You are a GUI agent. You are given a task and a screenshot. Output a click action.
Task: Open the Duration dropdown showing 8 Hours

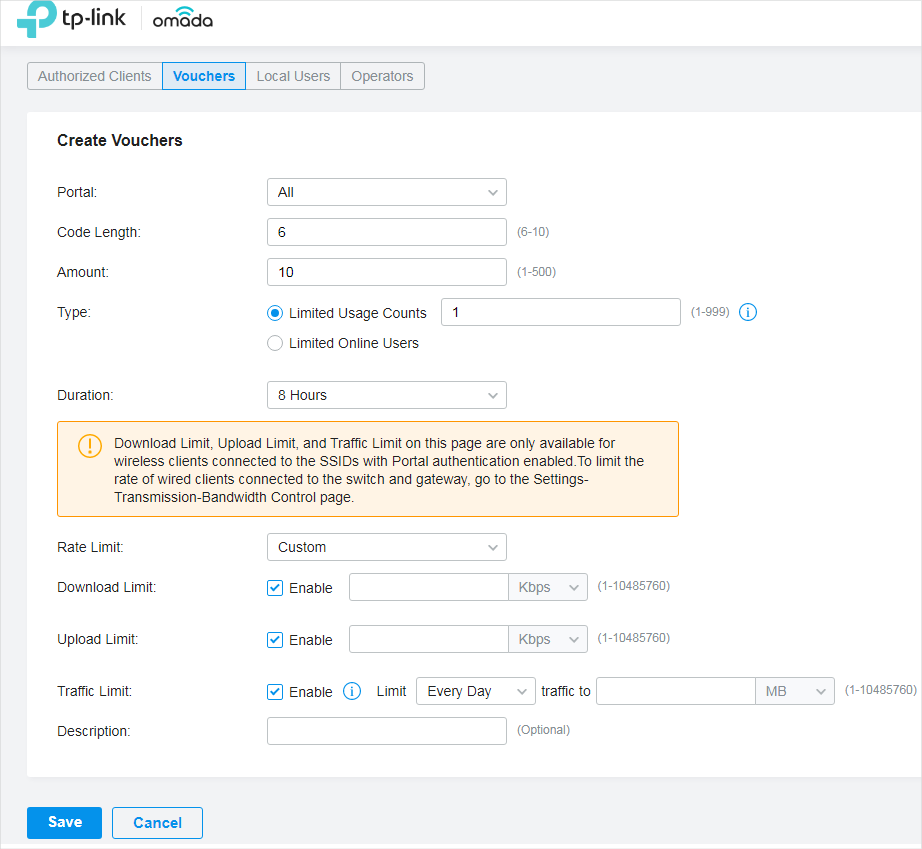(386, 395)
